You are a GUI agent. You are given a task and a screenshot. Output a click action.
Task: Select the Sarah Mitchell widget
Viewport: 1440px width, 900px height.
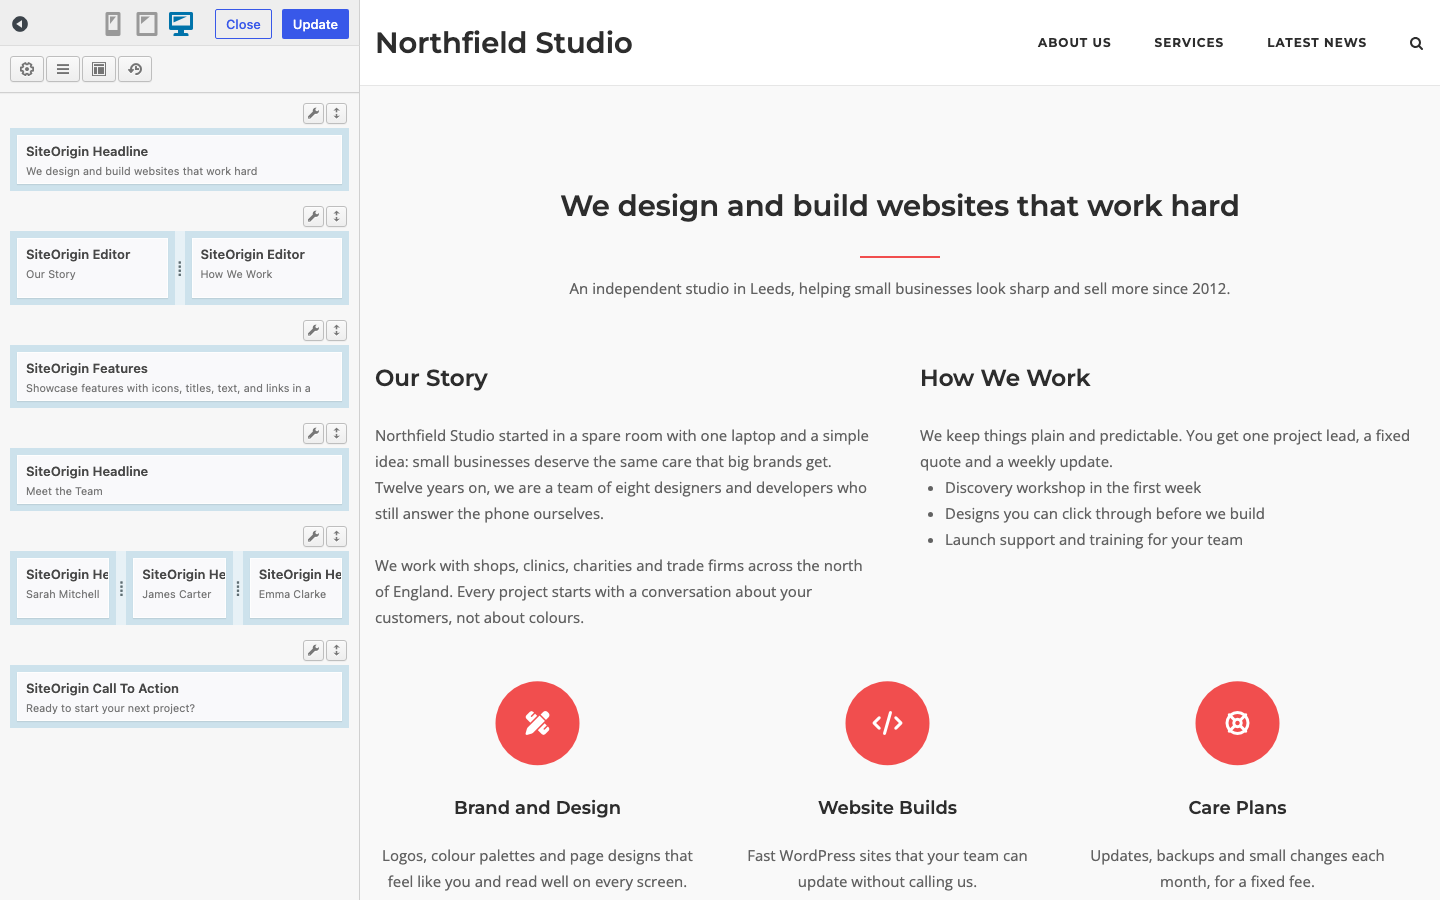(x=63, y=588)
